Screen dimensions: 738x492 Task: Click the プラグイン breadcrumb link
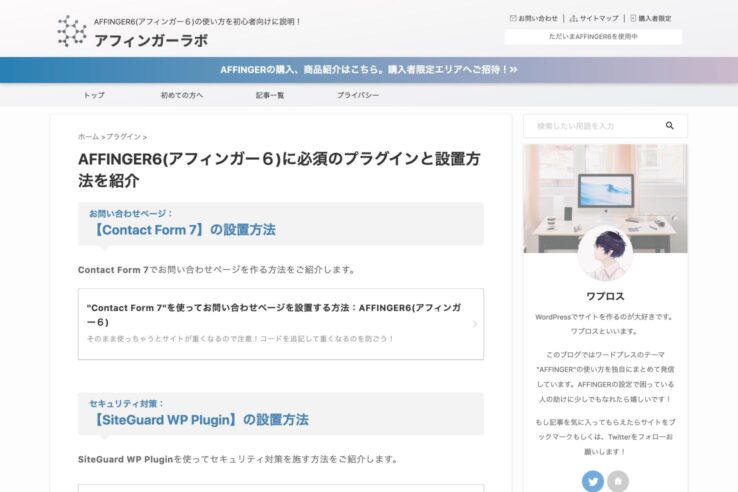123,137
